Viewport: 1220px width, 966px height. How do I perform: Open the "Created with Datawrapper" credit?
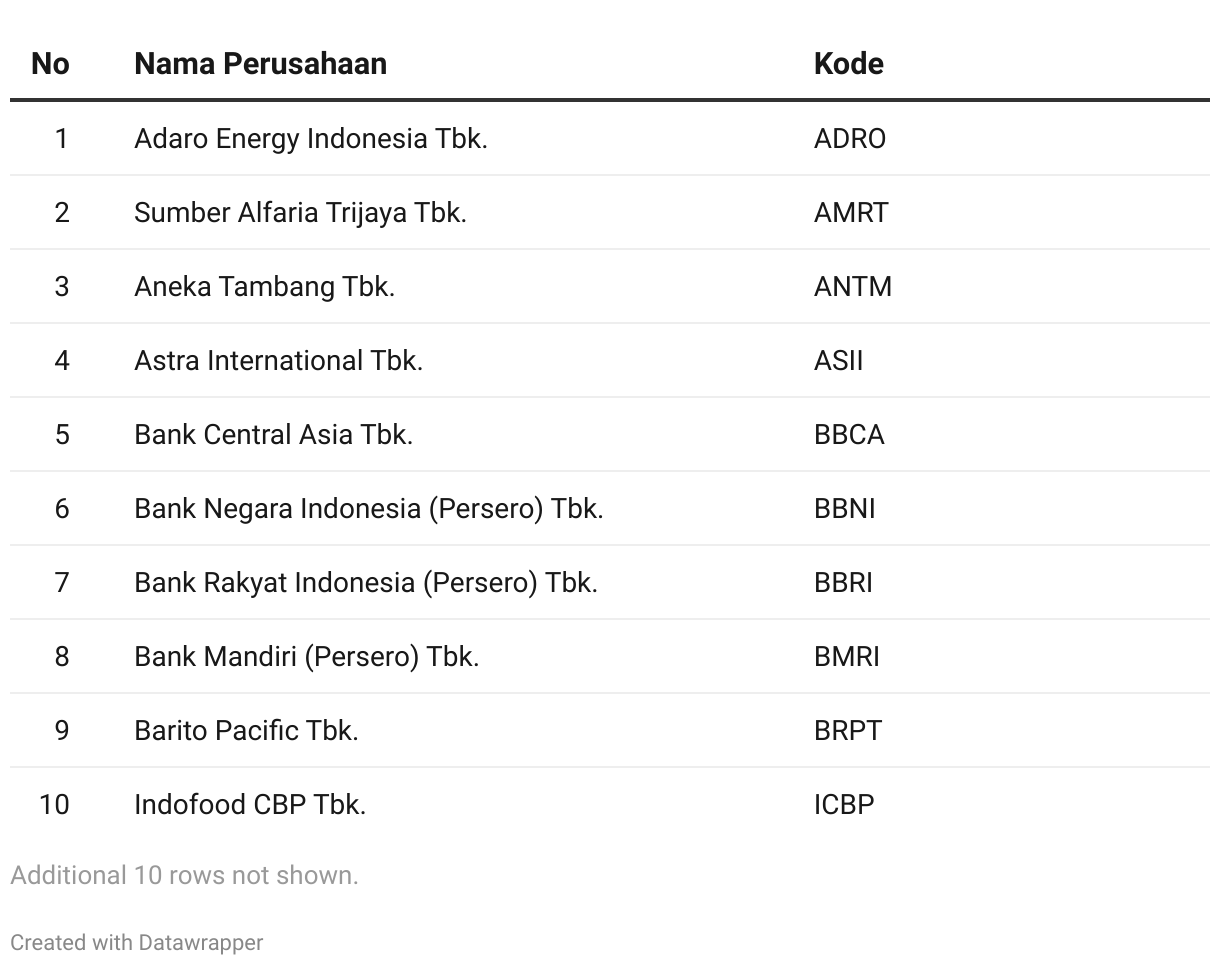pos(137,943)
